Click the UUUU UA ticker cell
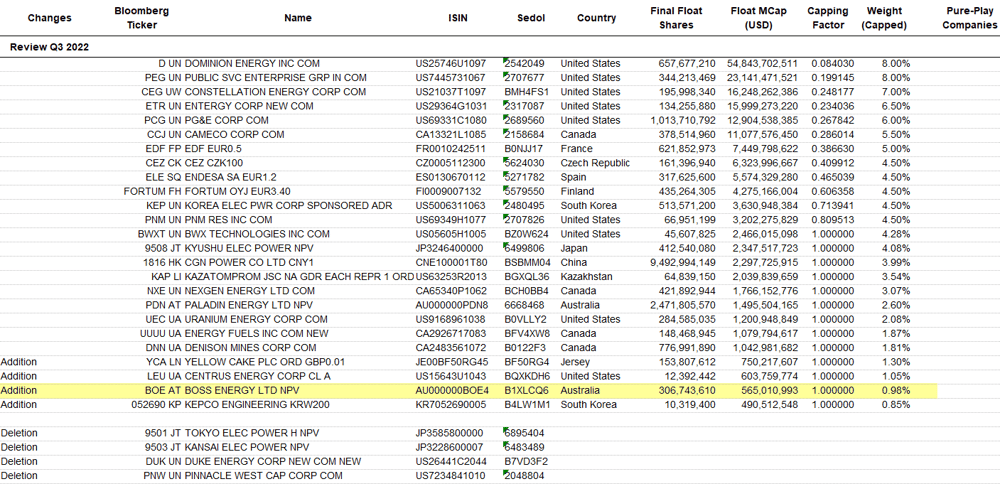 (161, 334)
